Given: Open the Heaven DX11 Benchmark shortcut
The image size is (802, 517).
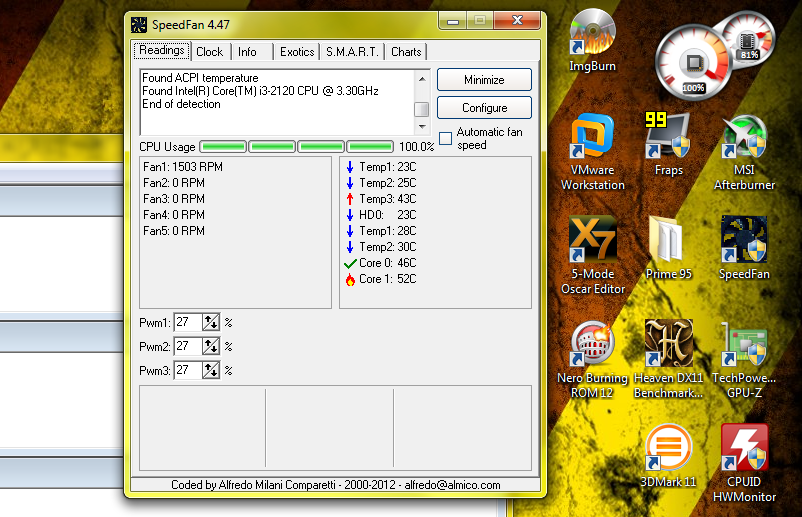Looking at the screenshot, I should point(668,360).
